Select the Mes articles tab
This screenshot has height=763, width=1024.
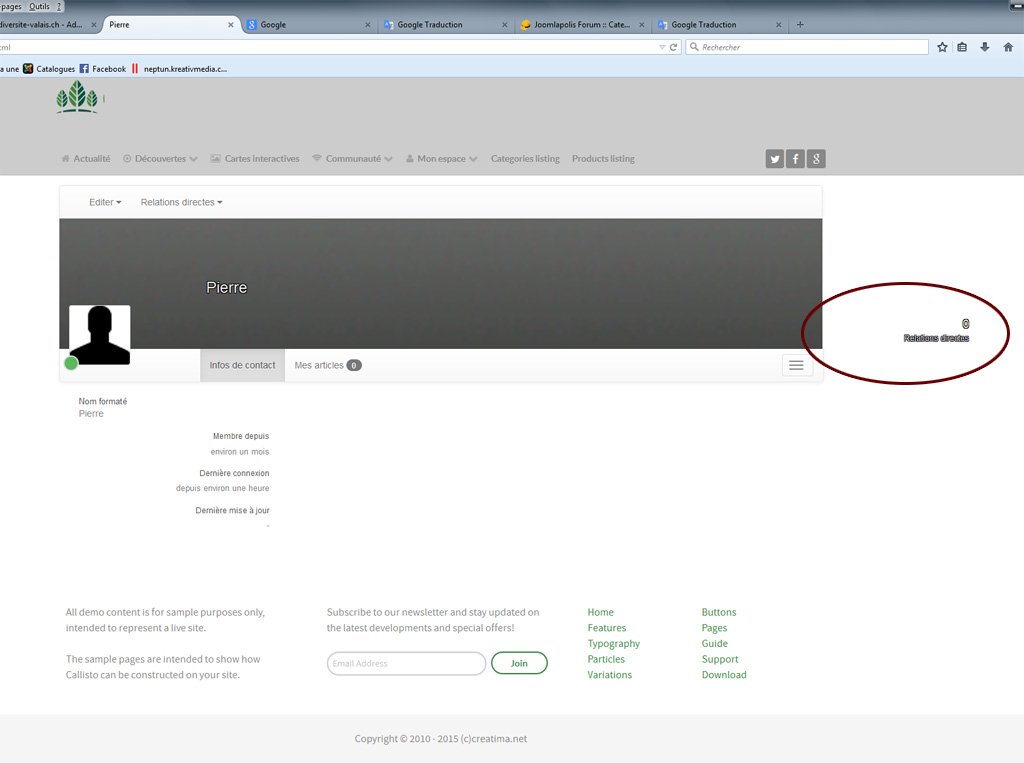pyautogui.click(x=328, y=365)
